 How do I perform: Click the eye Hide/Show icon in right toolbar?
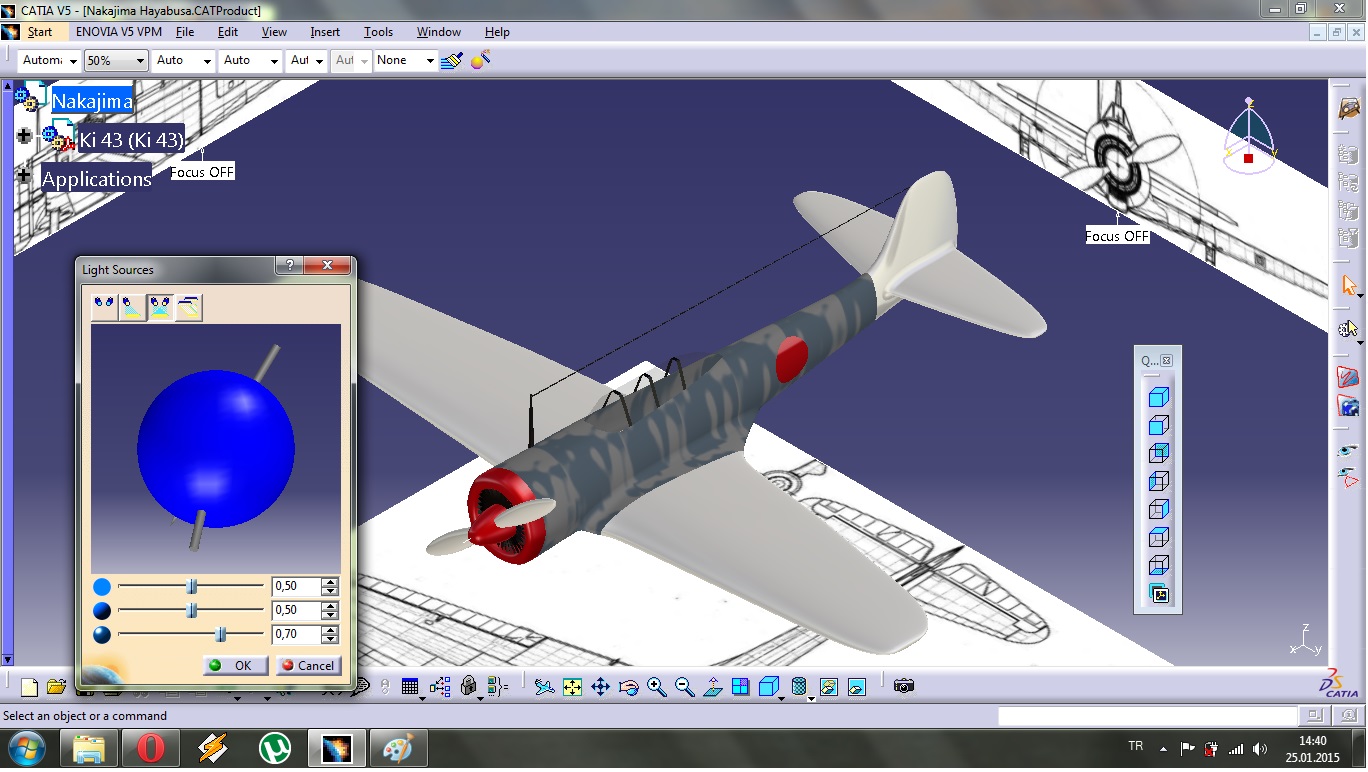[x=1348, y=451]
